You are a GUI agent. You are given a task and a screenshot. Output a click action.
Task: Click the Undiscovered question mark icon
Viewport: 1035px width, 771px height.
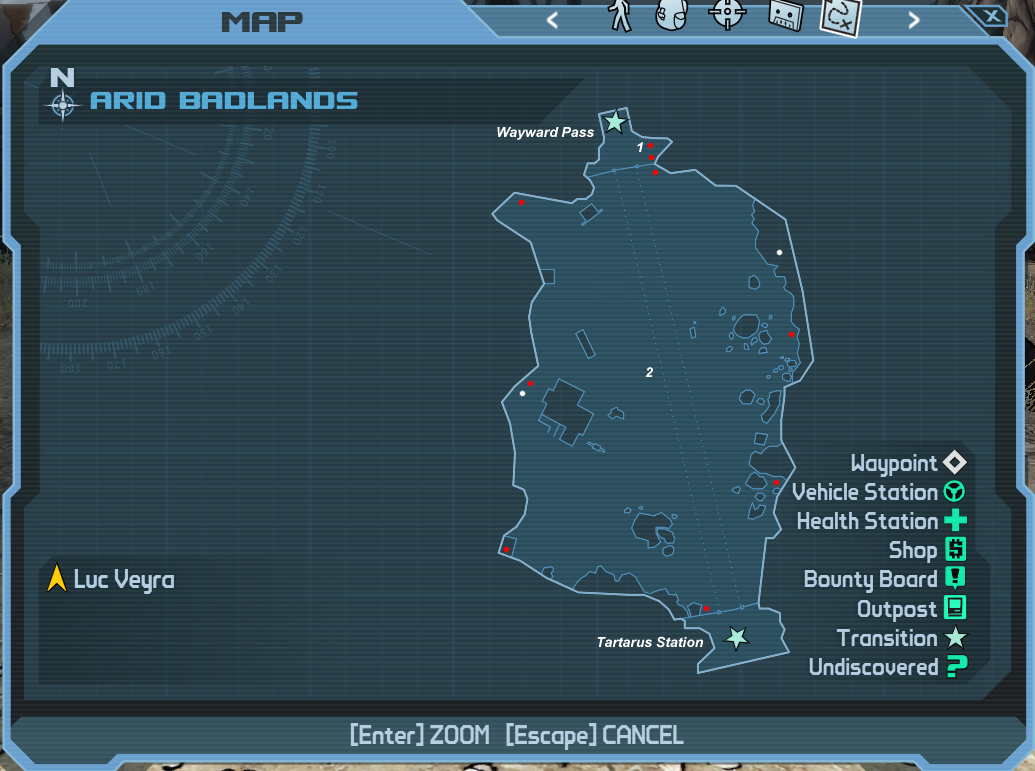click(955, 667)
